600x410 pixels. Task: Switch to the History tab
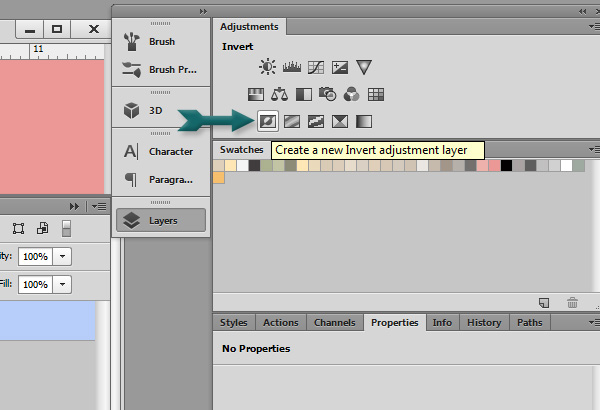click(484, 323)
